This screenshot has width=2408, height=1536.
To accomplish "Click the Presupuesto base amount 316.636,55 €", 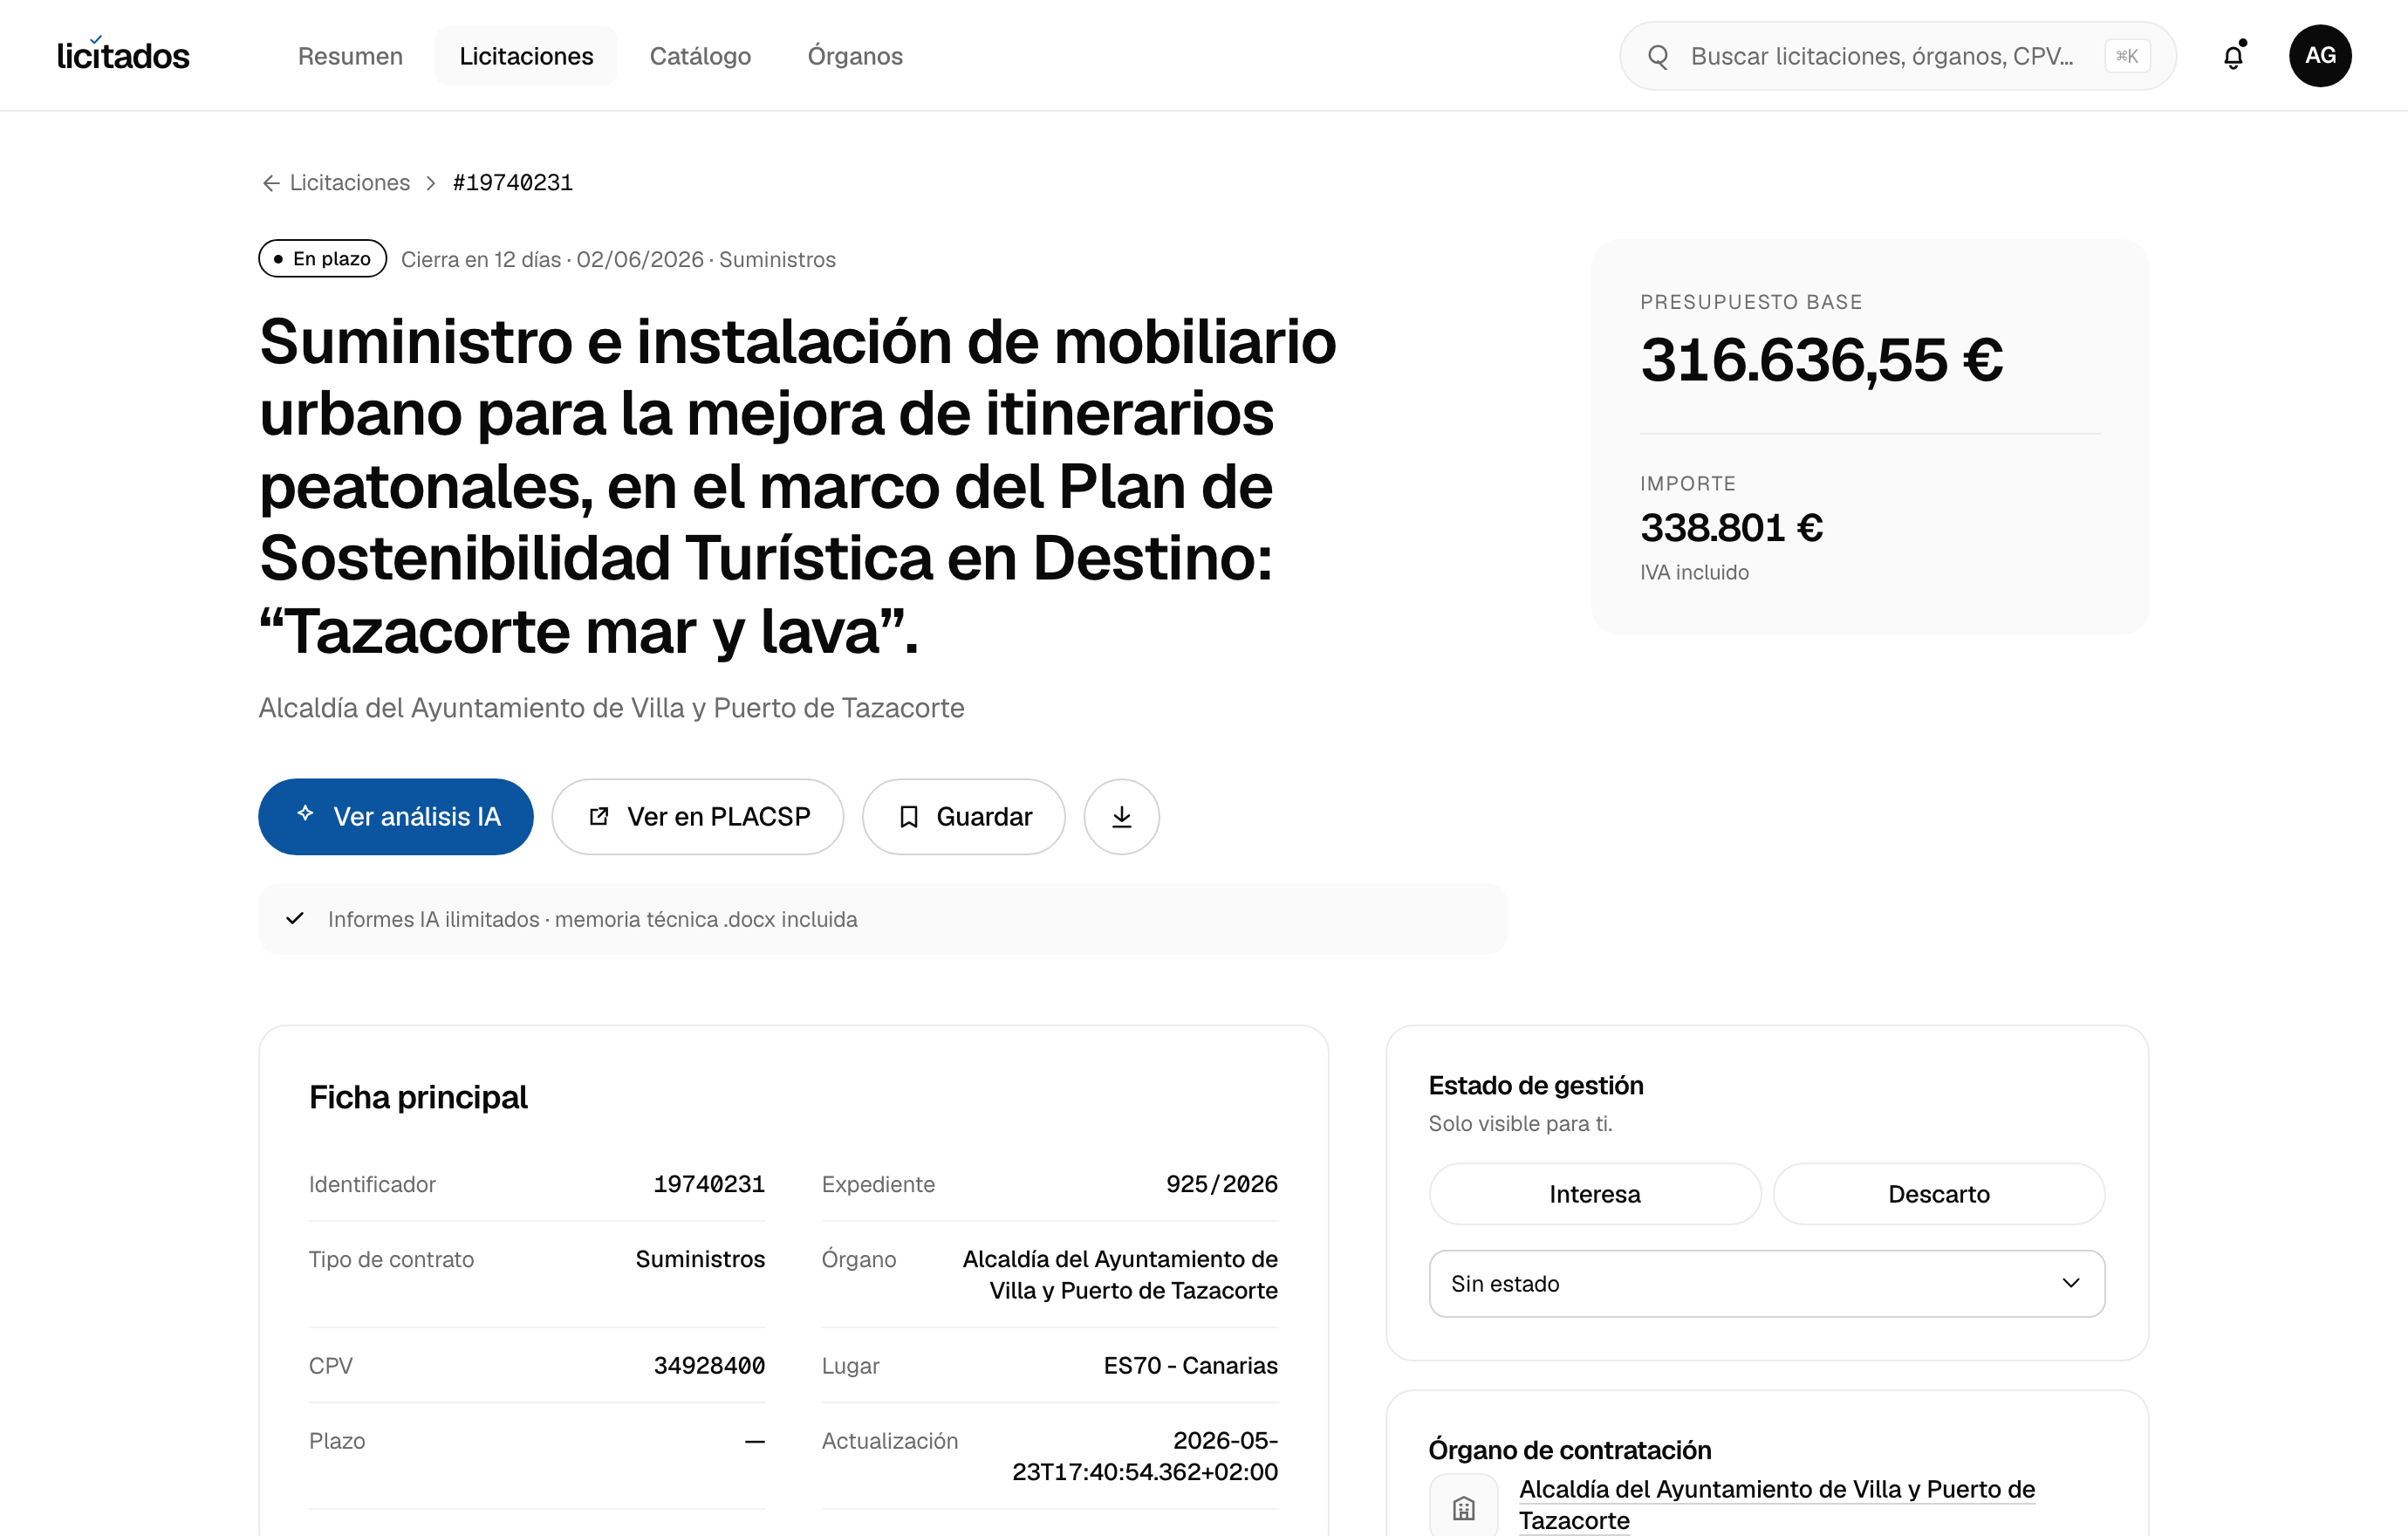I will pos(1821,360).
